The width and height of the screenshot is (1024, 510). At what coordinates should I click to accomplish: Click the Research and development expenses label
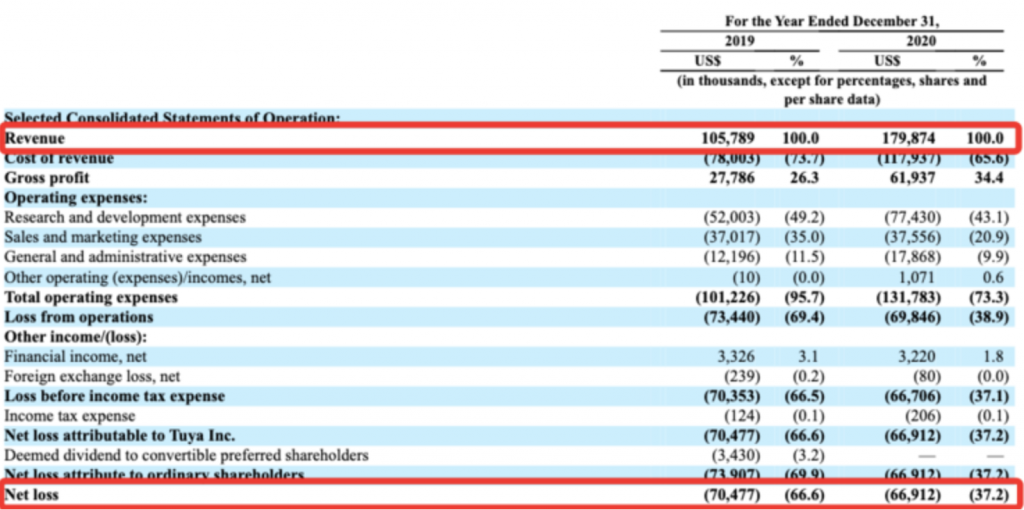tap(125, 217)
